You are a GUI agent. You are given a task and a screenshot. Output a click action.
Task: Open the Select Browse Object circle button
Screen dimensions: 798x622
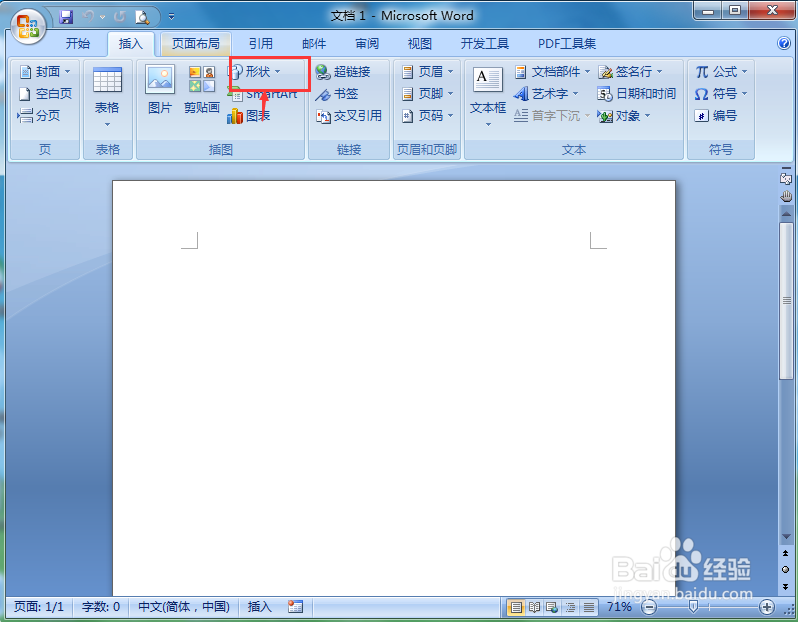(786, 570)
